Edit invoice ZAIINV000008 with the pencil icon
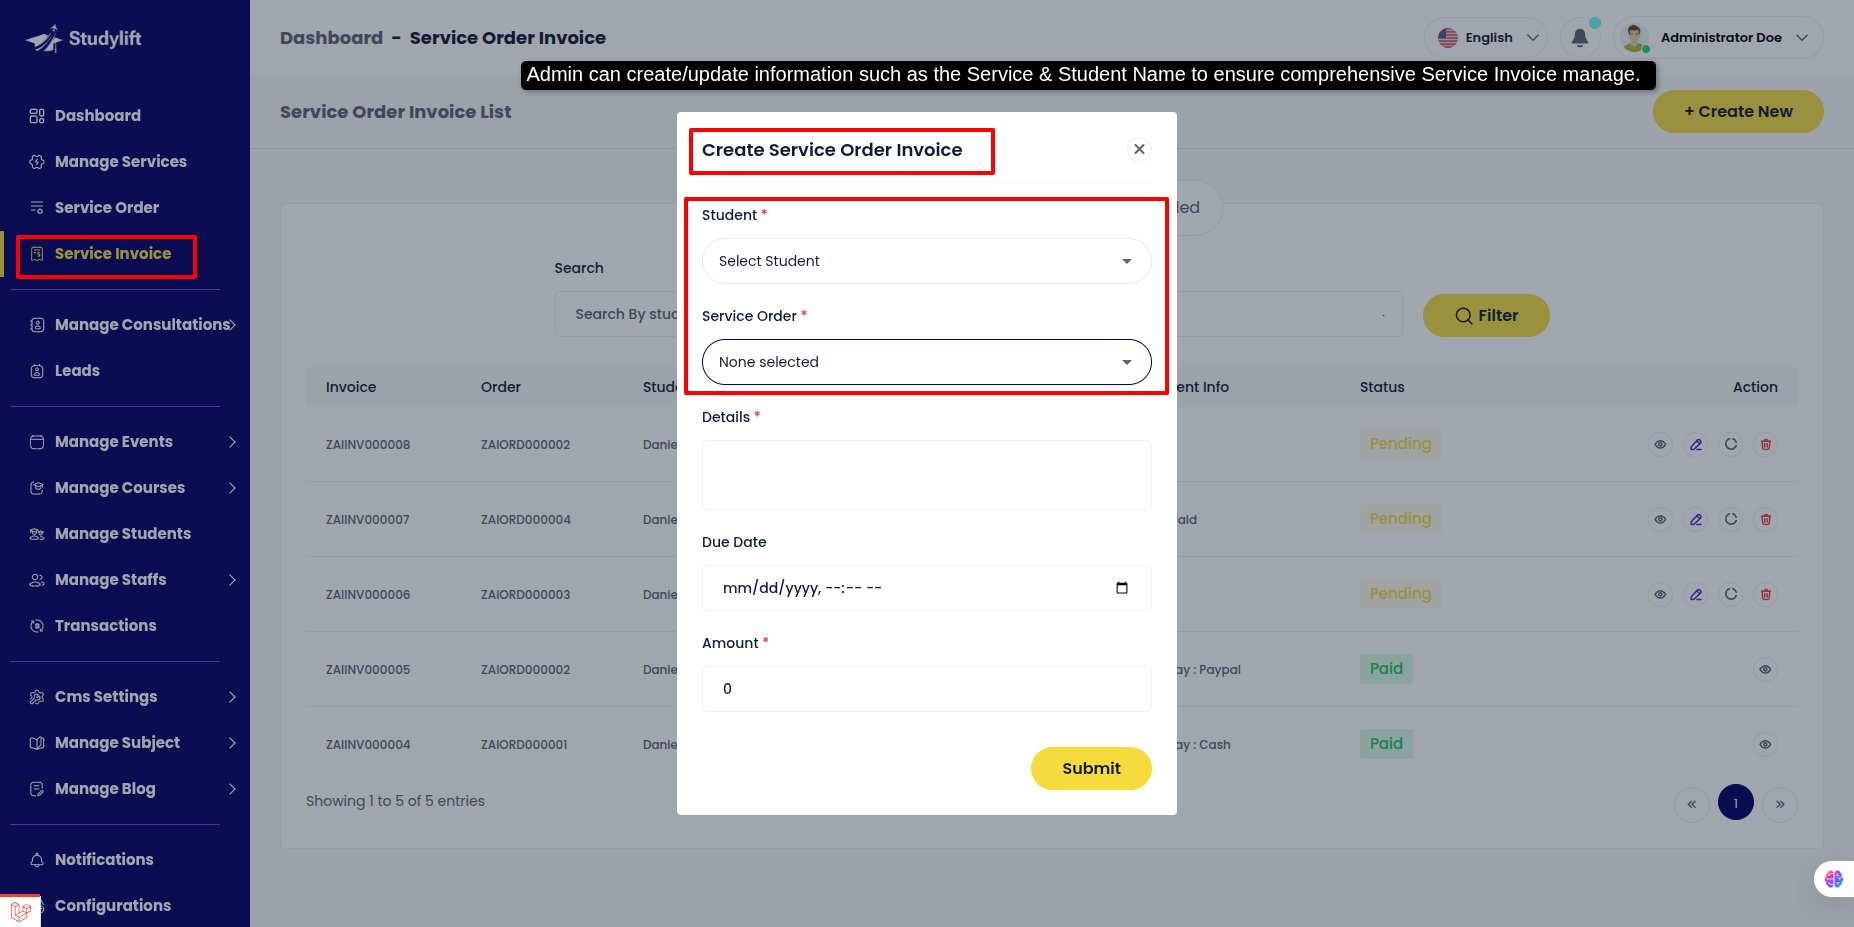This screenshot has width=1854, height=927. (1696, 444)
